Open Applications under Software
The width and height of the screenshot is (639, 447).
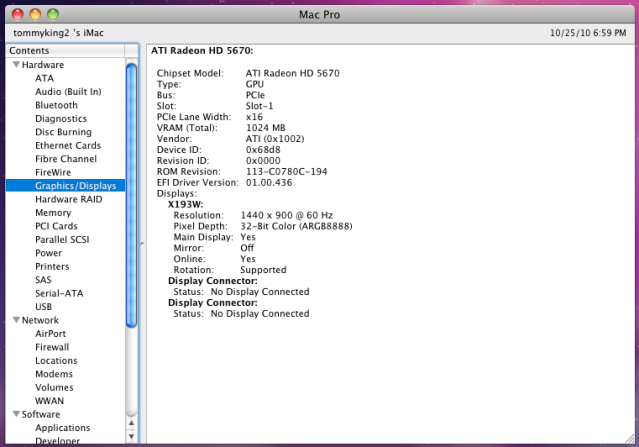tap(63, 428)
